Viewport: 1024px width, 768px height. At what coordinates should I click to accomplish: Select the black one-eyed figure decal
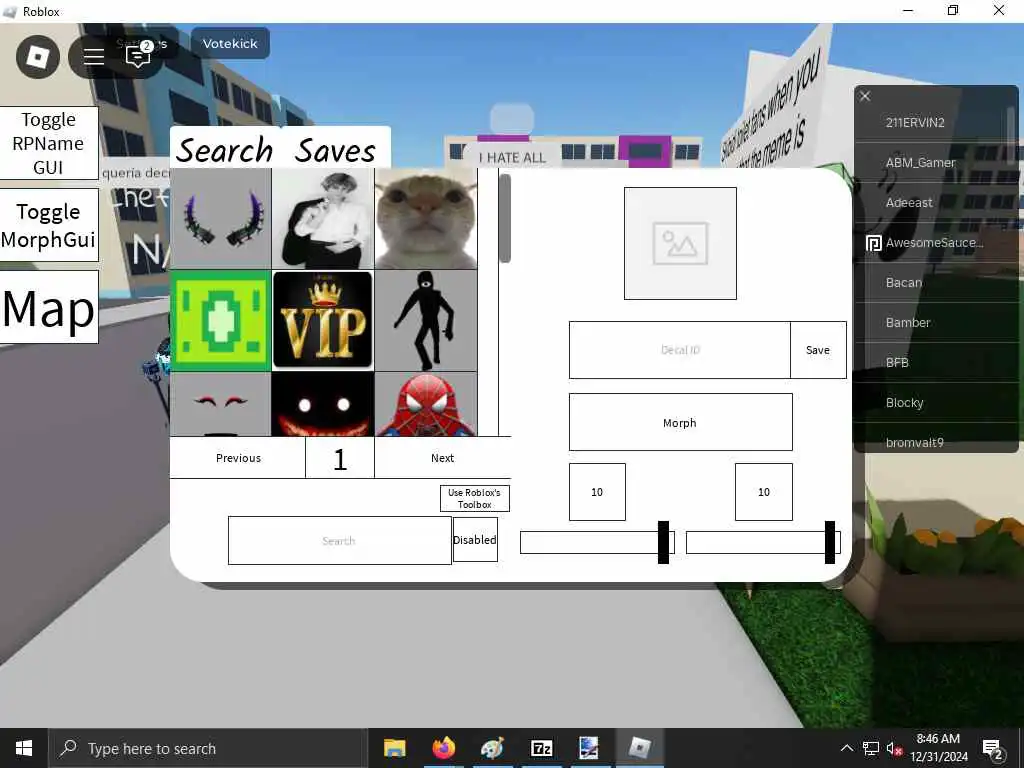click(x=426, y=321)
